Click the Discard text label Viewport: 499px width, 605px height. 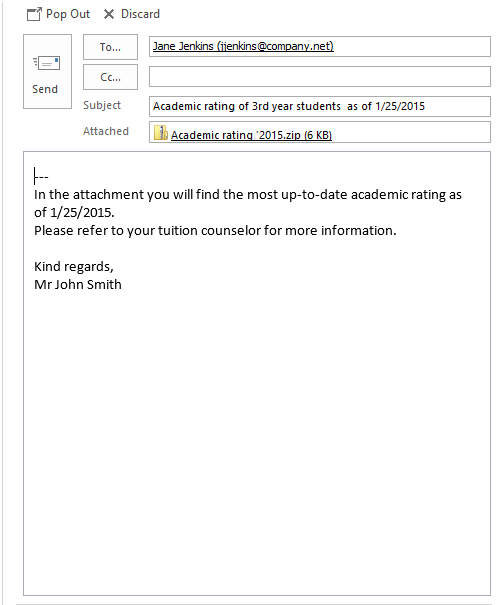coord(140,14)
